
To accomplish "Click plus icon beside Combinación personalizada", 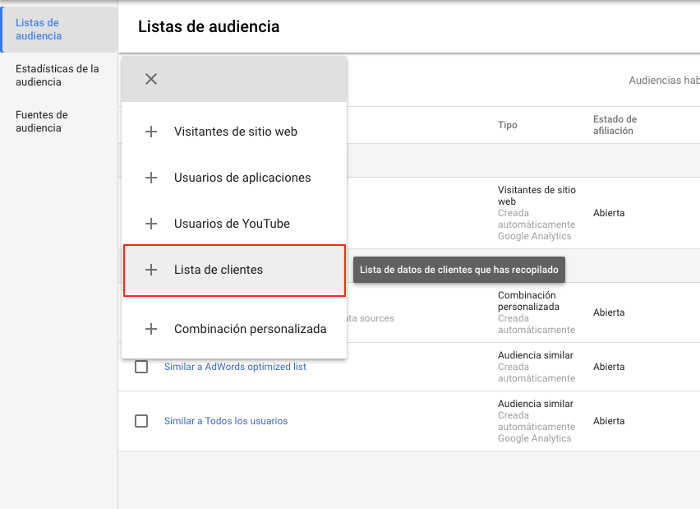I will [151, 329].
